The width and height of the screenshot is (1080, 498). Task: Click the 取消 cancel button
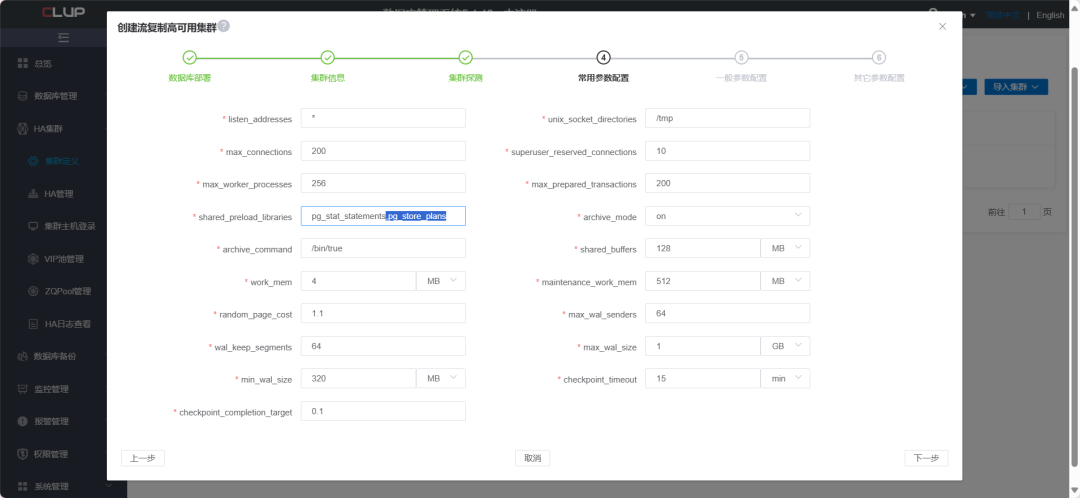pos(532,458)
